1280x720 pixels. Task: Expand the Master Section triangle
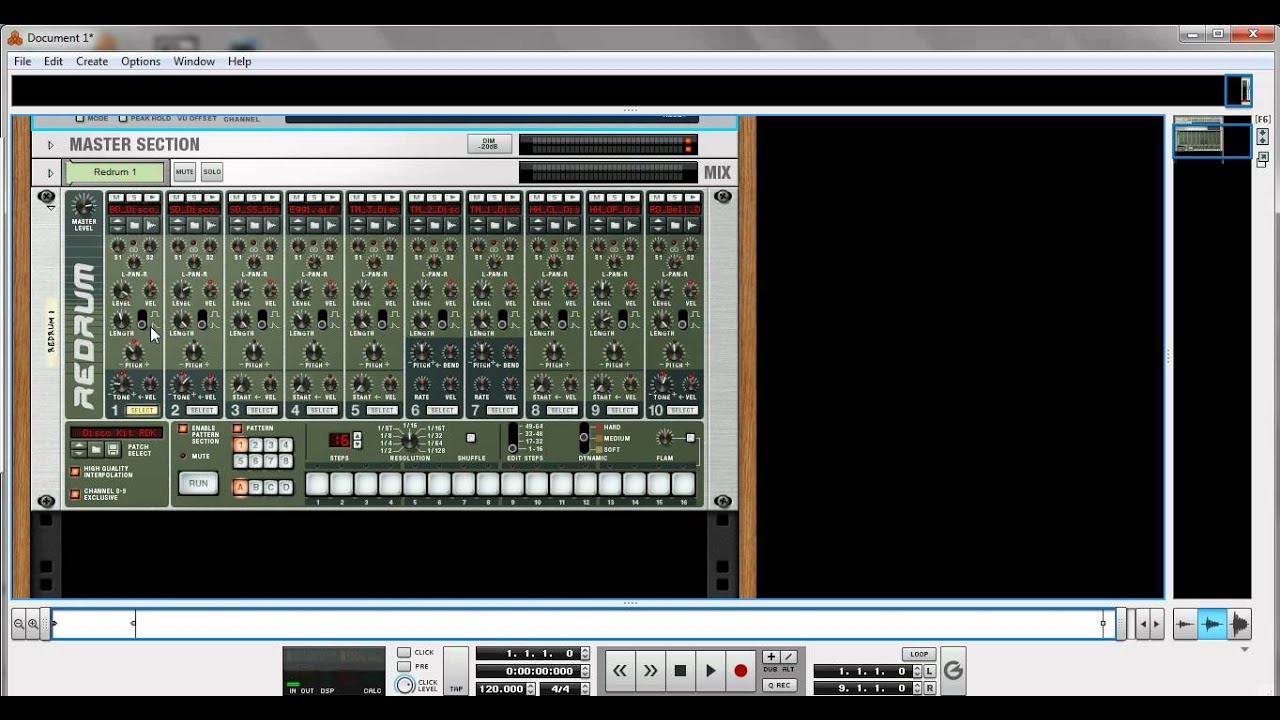click(x=50, y=145)
